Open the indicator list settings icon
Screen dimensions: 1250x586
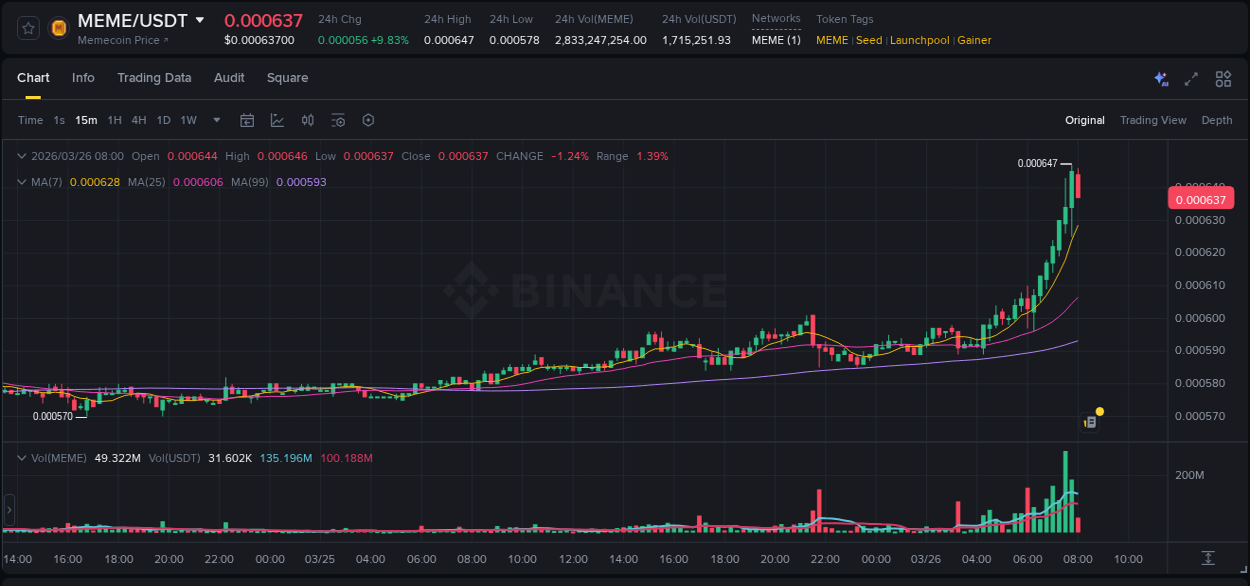point(337,120)
